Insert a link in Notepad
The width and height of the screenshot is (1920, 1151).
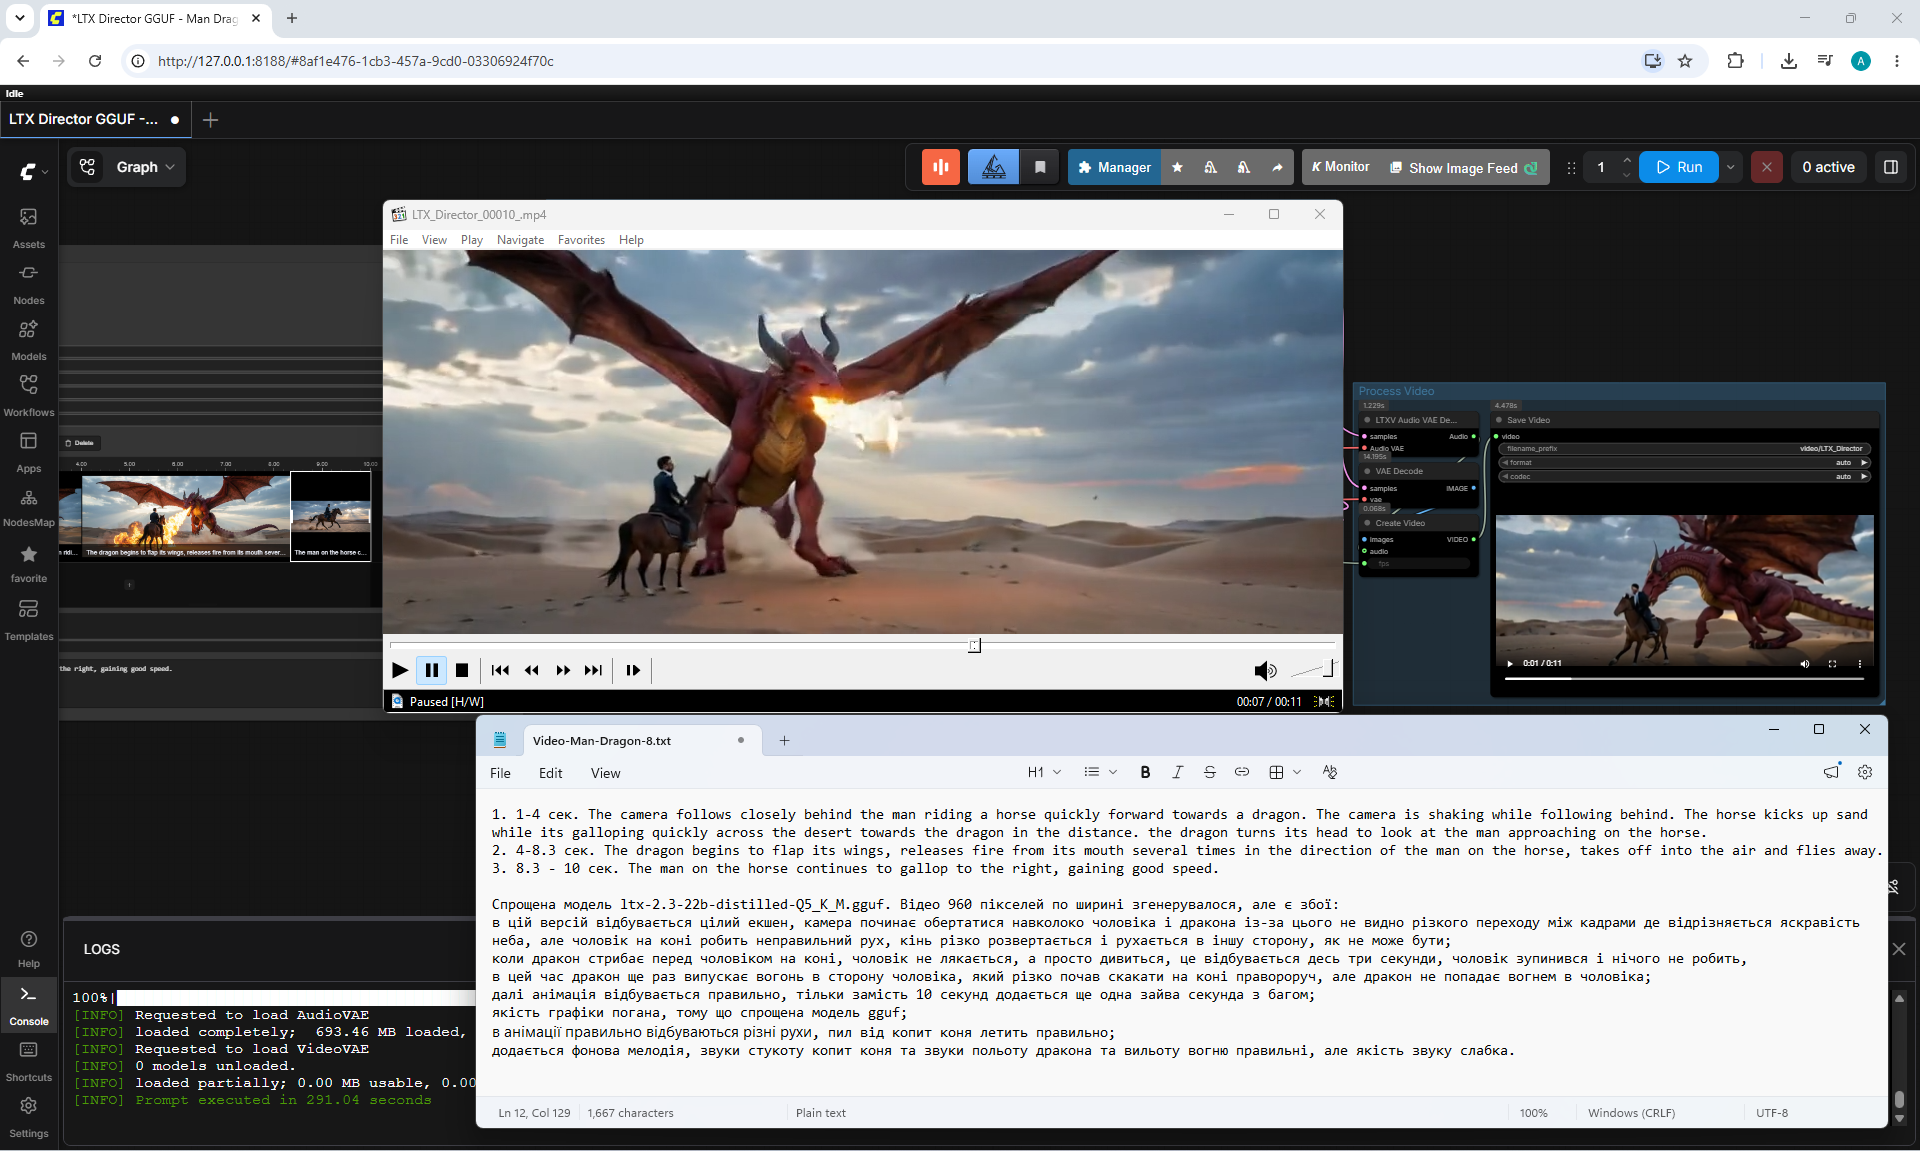(1241, 772)
